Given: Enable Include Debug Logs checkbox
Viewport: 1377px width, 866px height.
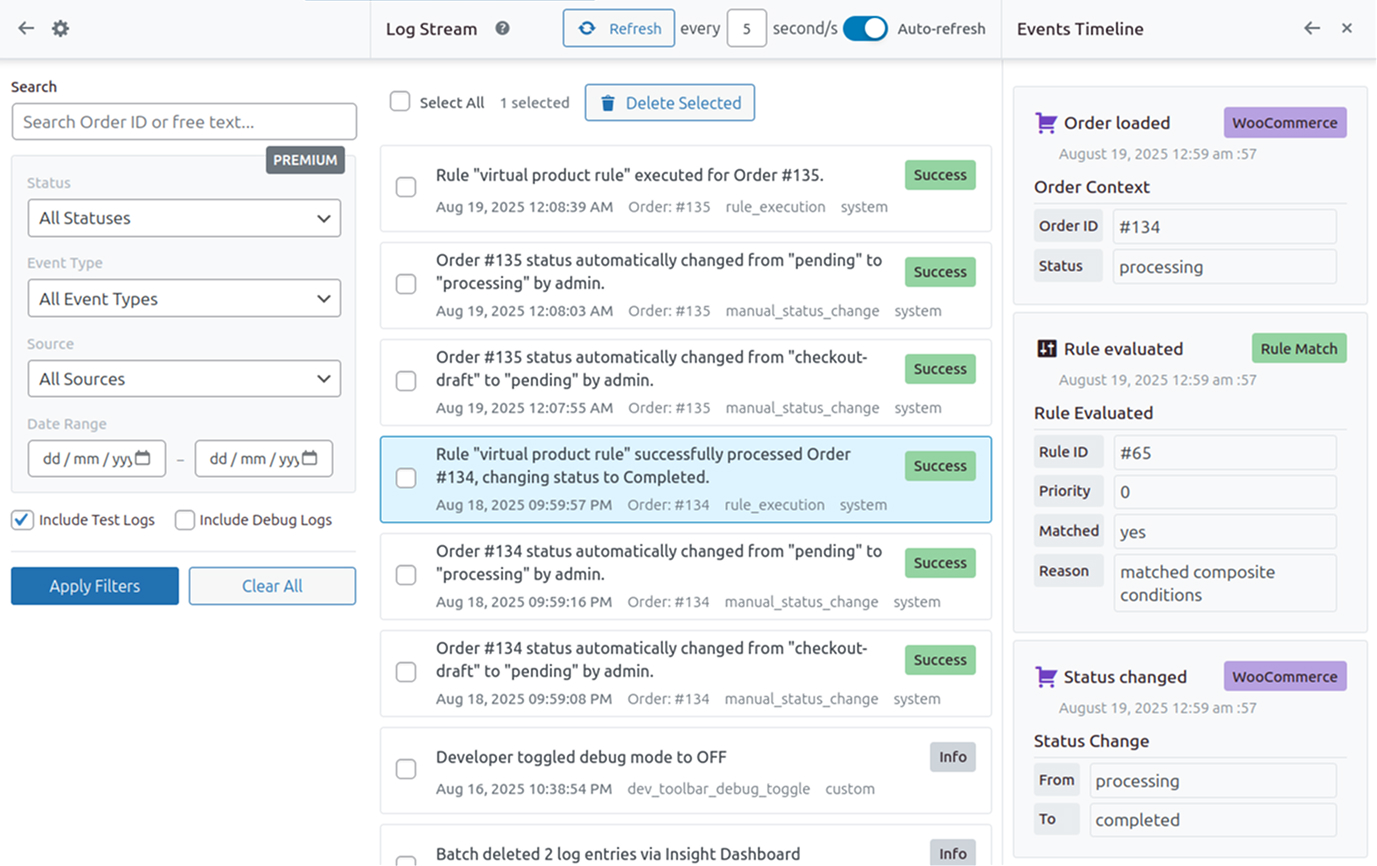Looking at the screenshot, I should coord(185,520).
